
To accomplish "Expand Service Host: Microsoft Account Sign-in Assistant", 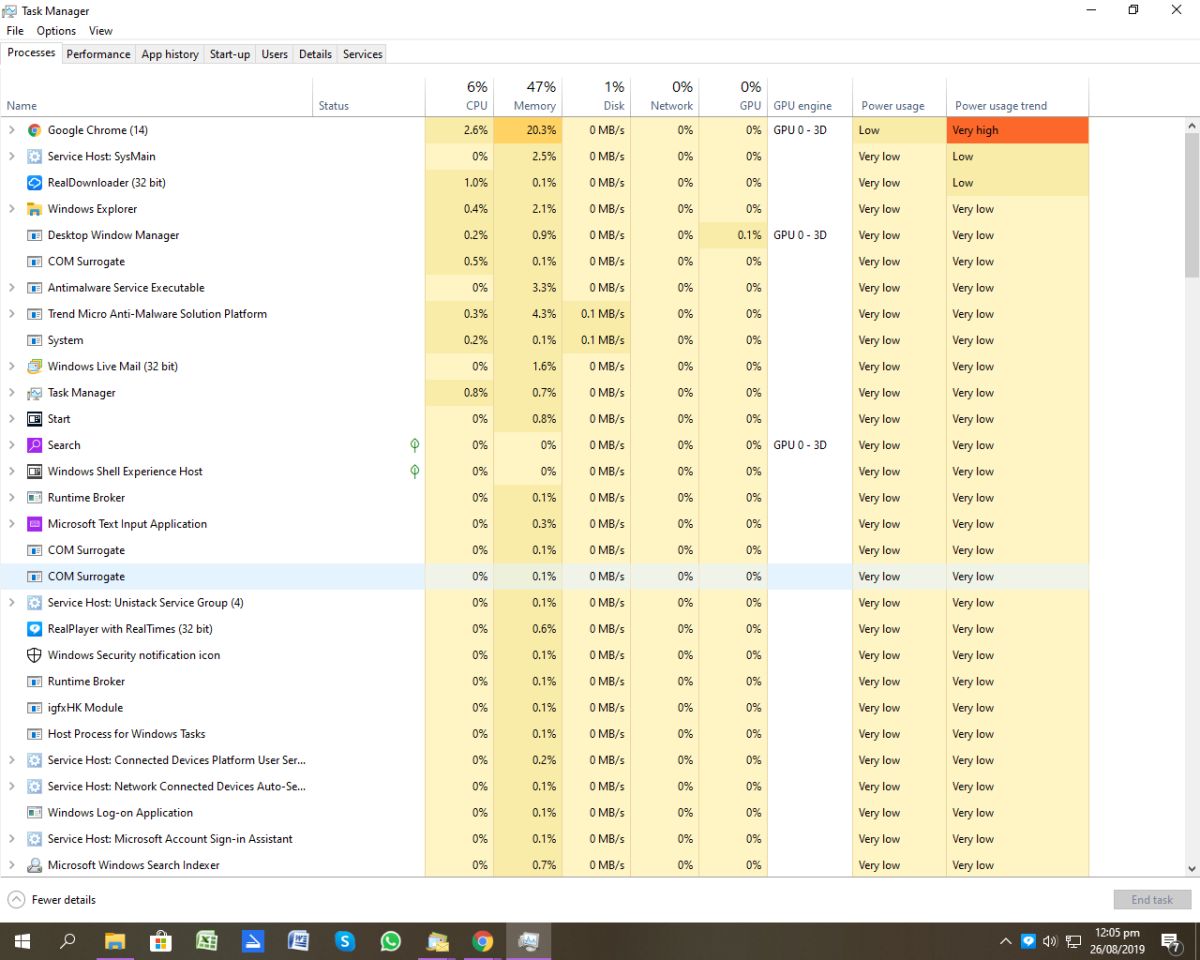I will click(x=12, y=839).
